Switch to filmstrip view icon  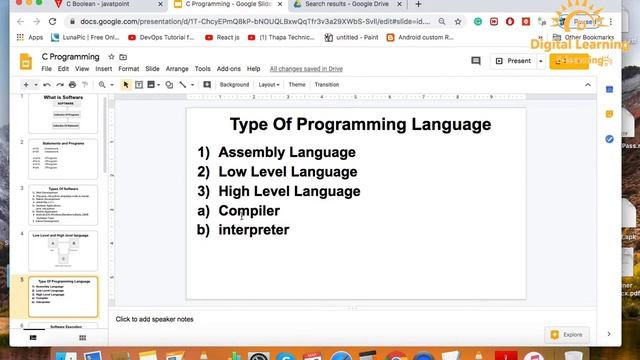click(x=33, y=338)
